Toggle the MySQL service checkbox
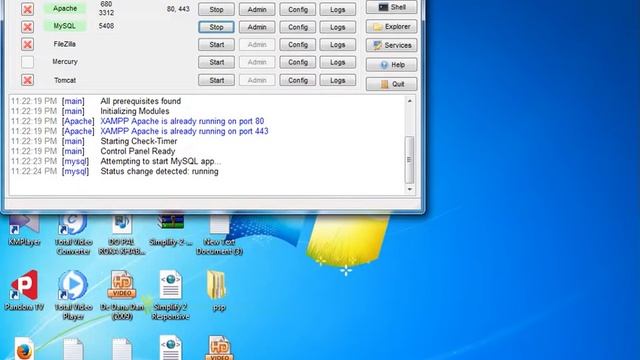Screen dimensions: 640x360 pyautogui.click(x=27, y=27)
